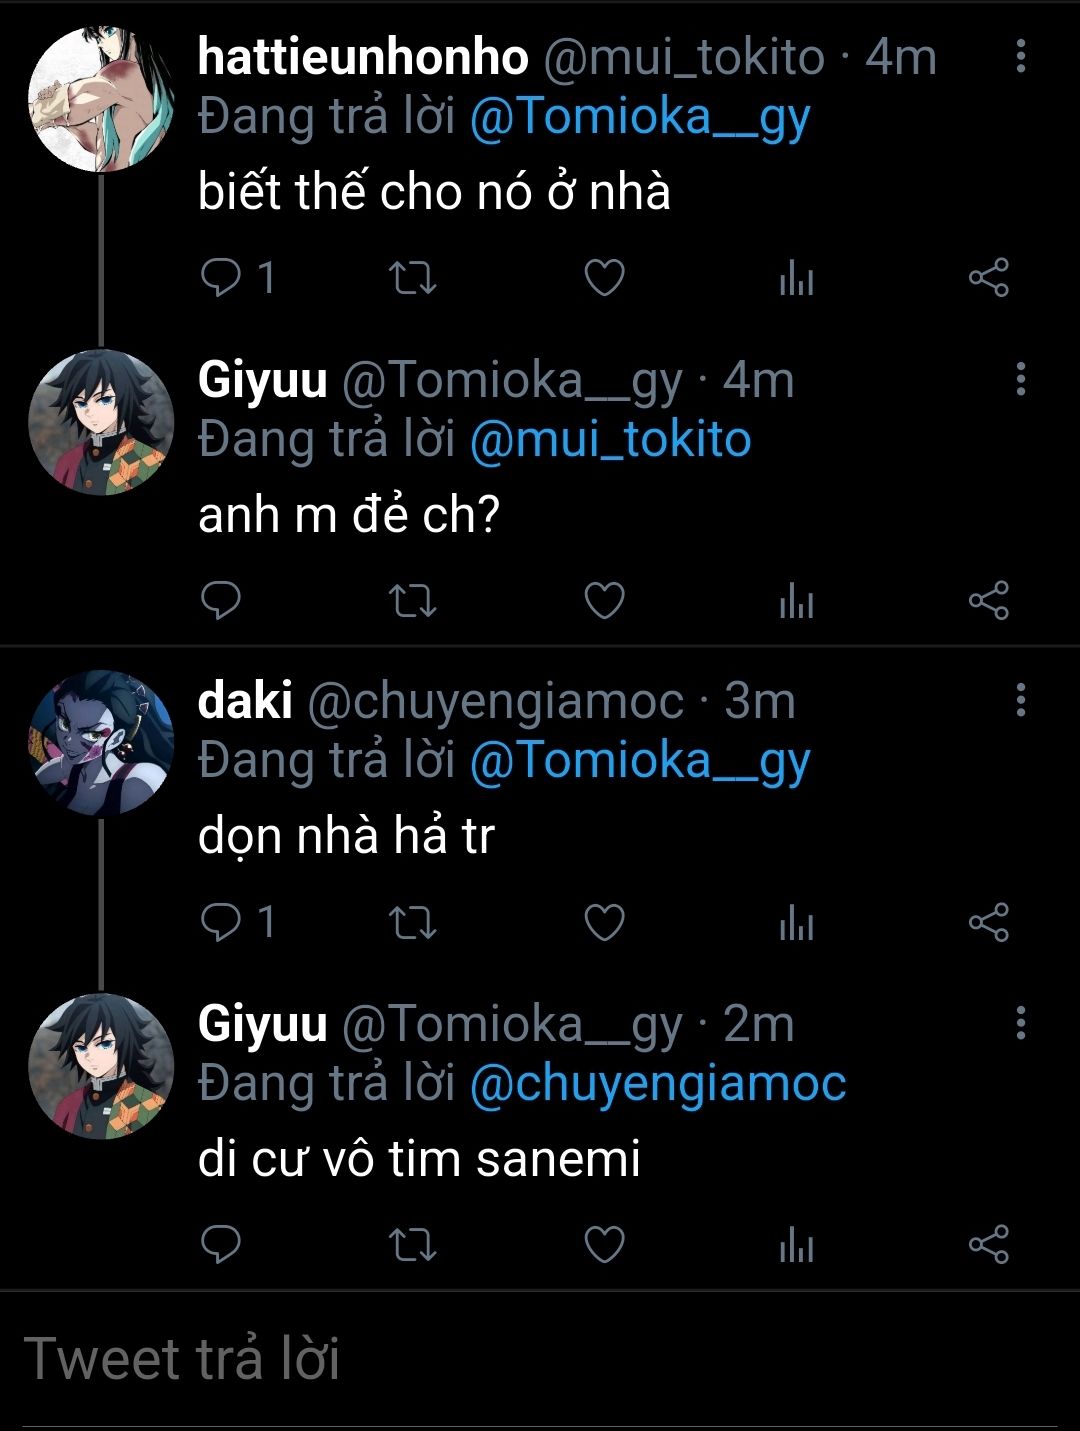Open hattieunhonho's profile avatar
The image size is (1080, 1431).
pyautogui.click(x=101, y=99)
